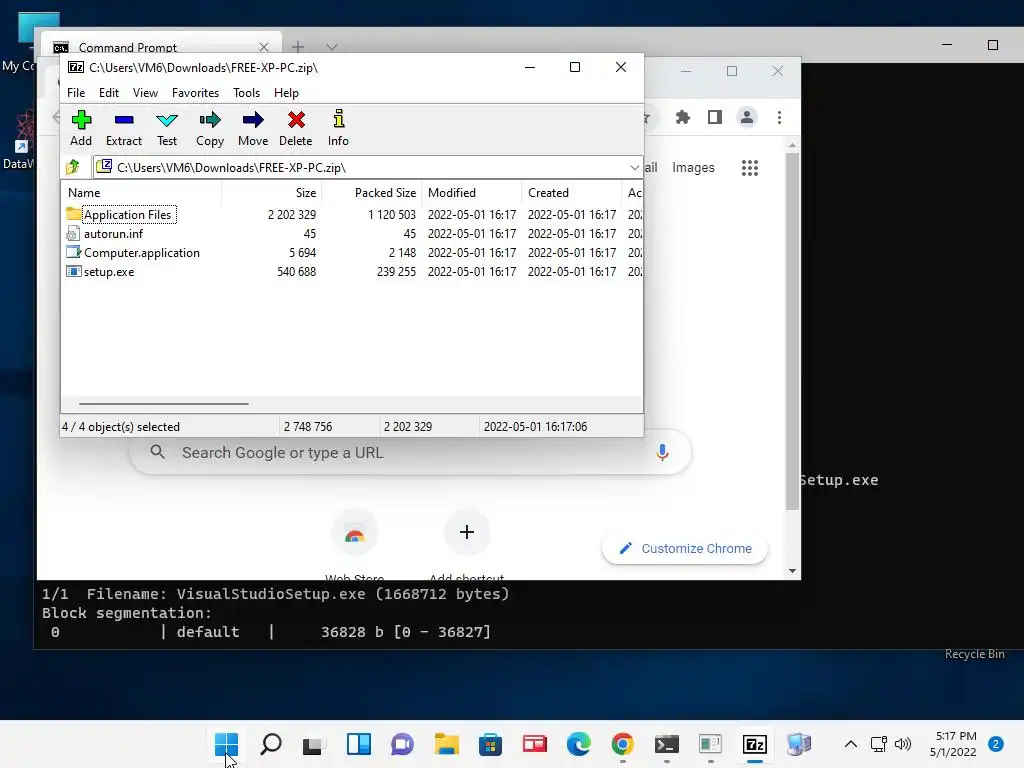
Task: Select the autorun.inf file
Action: pyautogui.click(x=113, y=233)
